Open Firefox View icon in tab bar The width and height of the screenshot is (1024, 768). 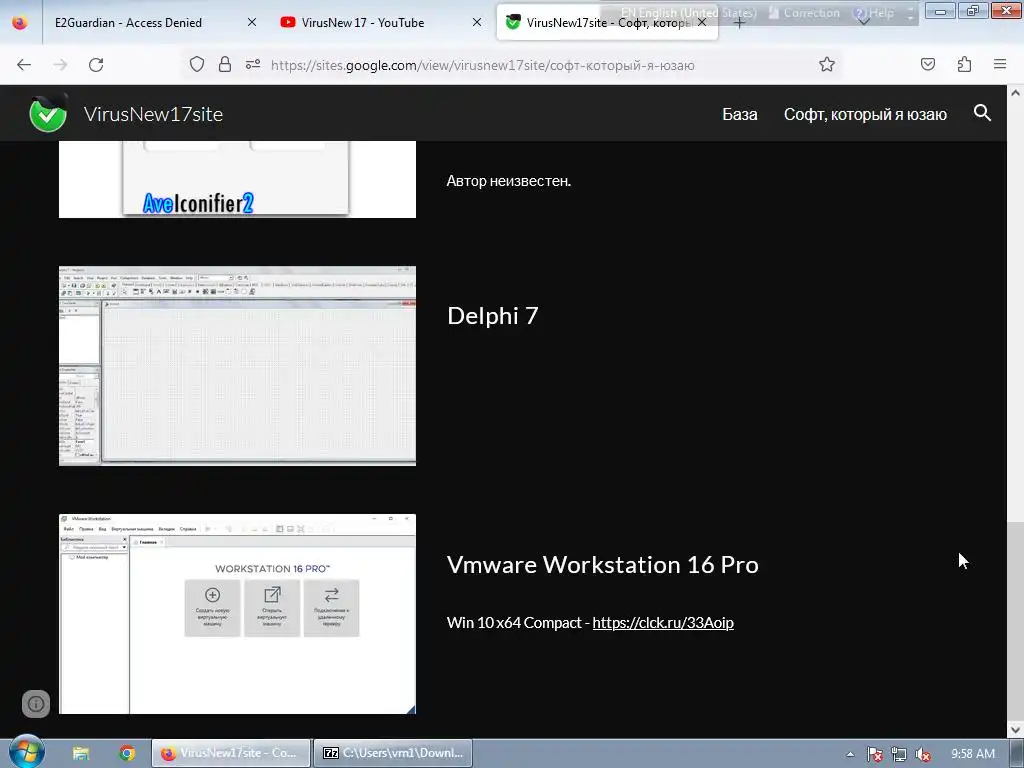pyautogui.click(x=20, y=22)
